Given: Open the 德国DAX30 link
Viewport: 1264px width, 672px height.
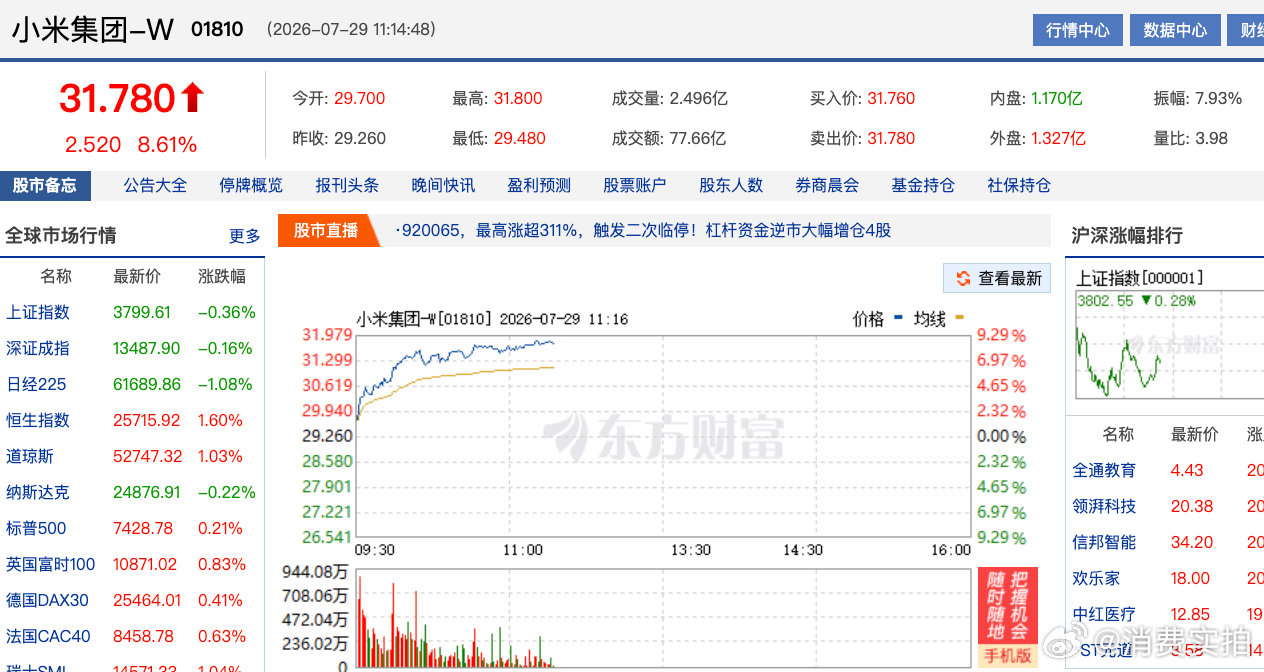Looking at the screenshot, I should pyautogui.click(x=47, y=600).
